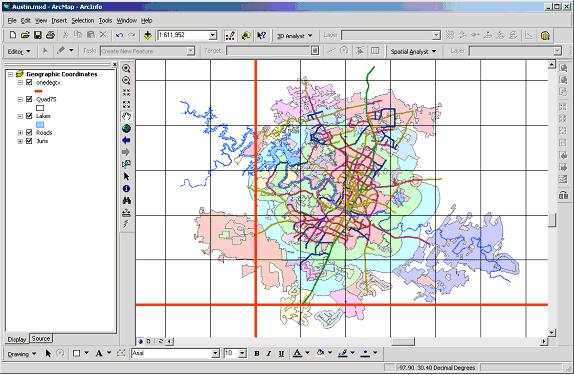Click the Add Data button
This screenshot has height=375, width=574.
tap(148, 35)
